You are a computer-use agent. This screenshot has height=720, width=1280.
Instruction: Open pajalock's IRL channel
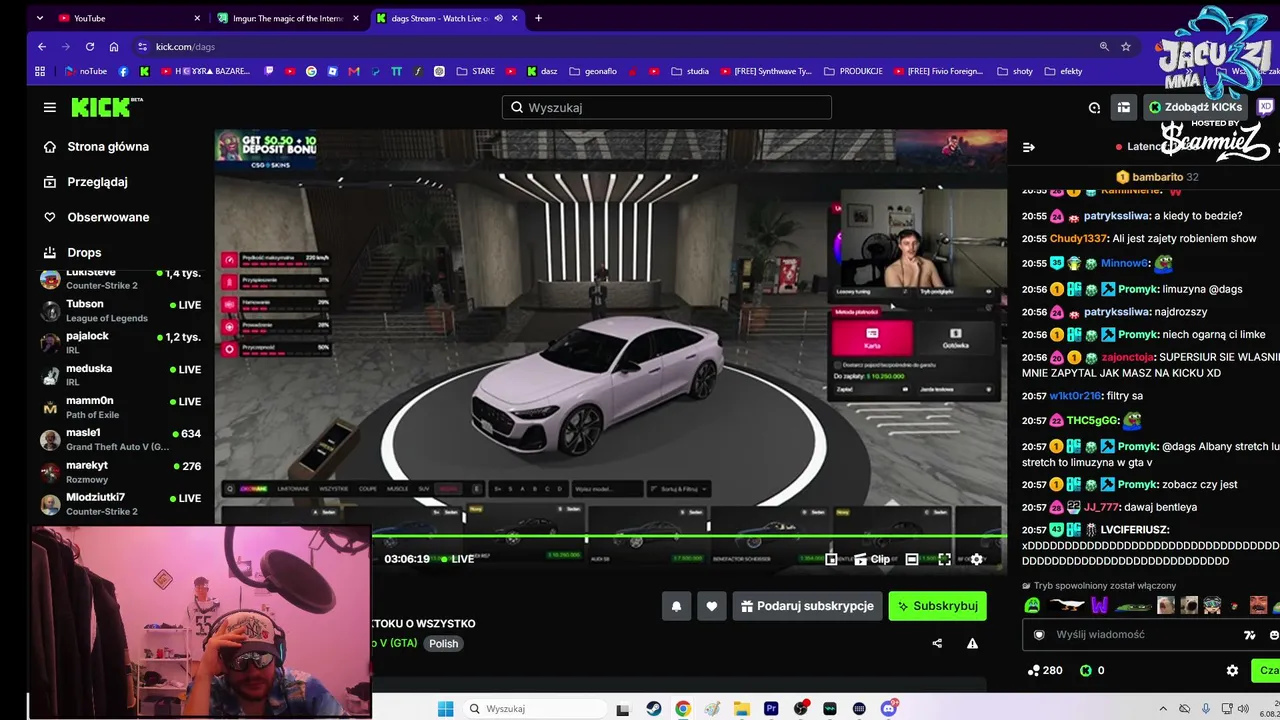coord(120,343)
